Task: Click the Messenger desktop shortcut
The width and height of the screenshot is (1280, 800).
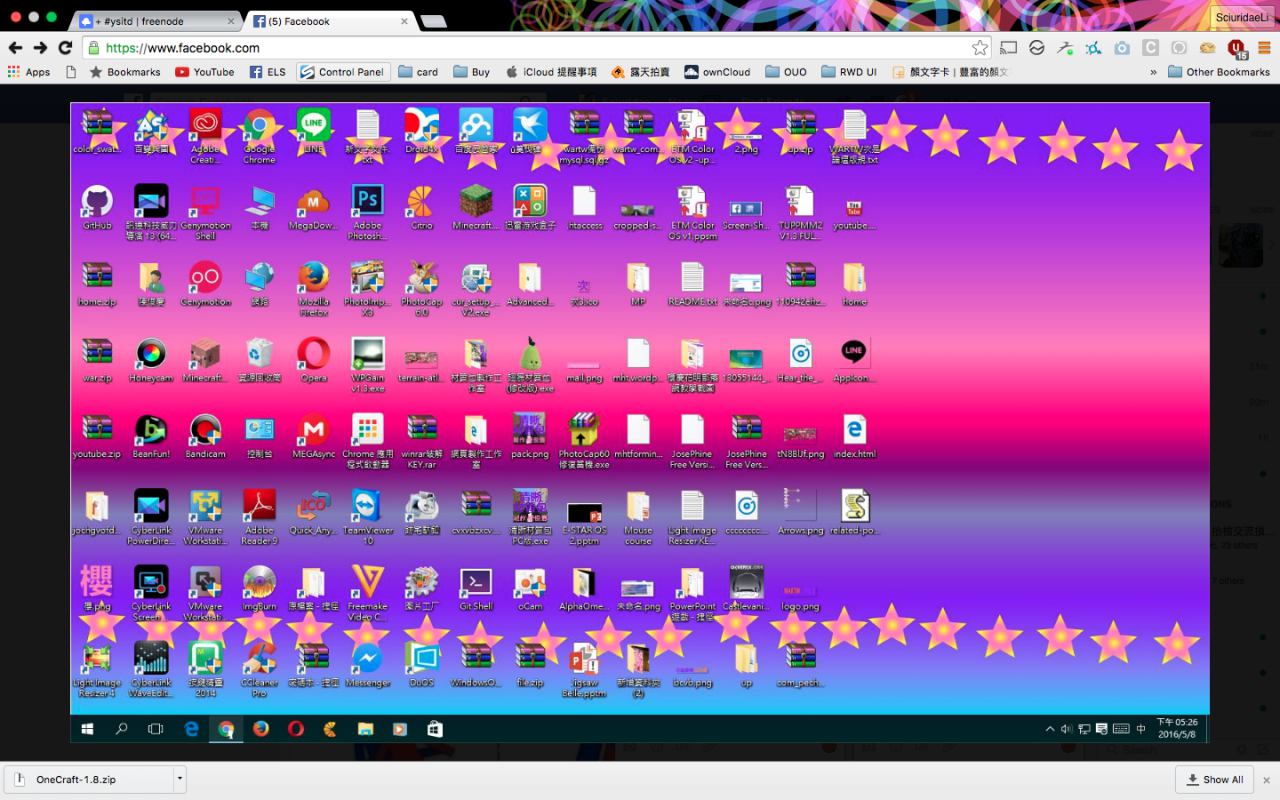Action: (367, 660)
